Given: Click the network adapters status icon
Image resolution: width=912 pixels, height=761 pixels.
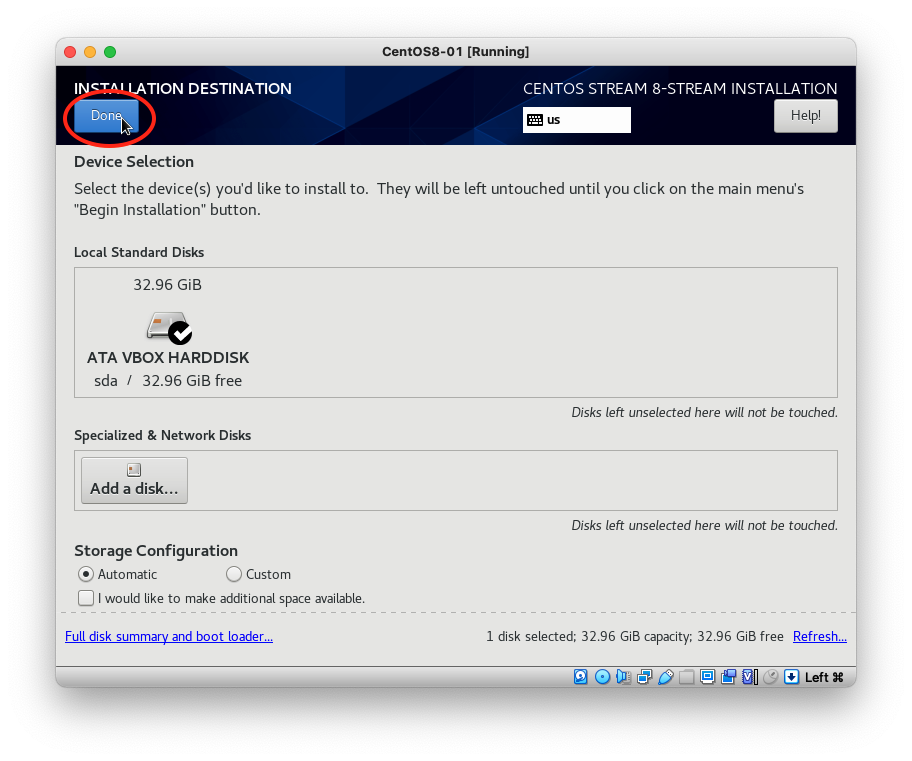Looking at the screenshot, I should (x=644, y=677).
